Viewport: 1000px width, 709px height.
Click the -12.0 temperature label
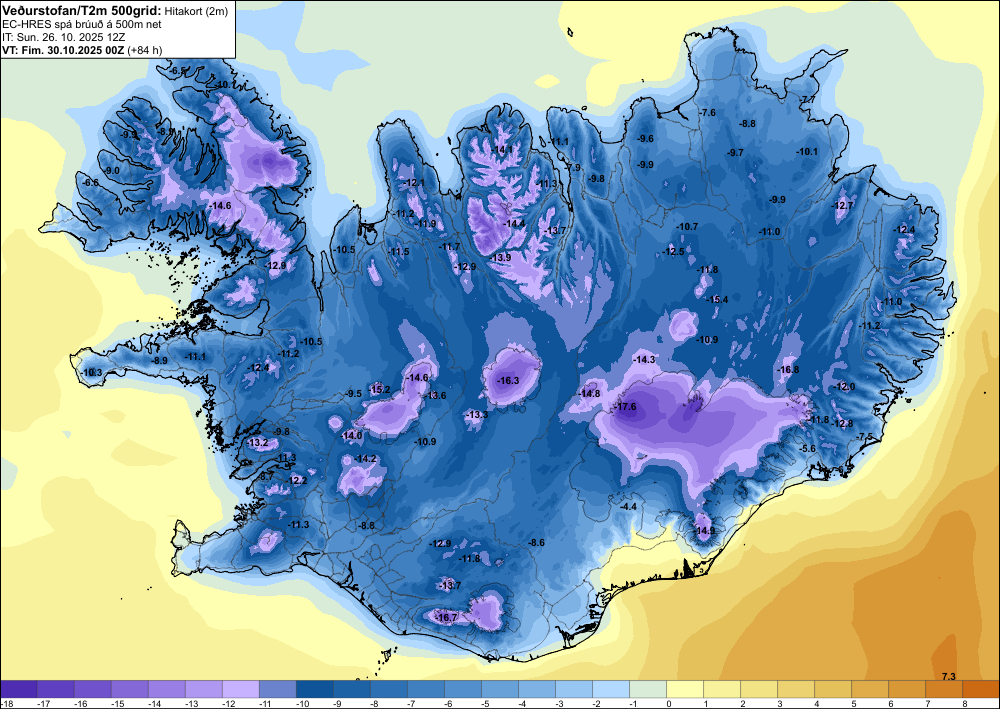844,387
